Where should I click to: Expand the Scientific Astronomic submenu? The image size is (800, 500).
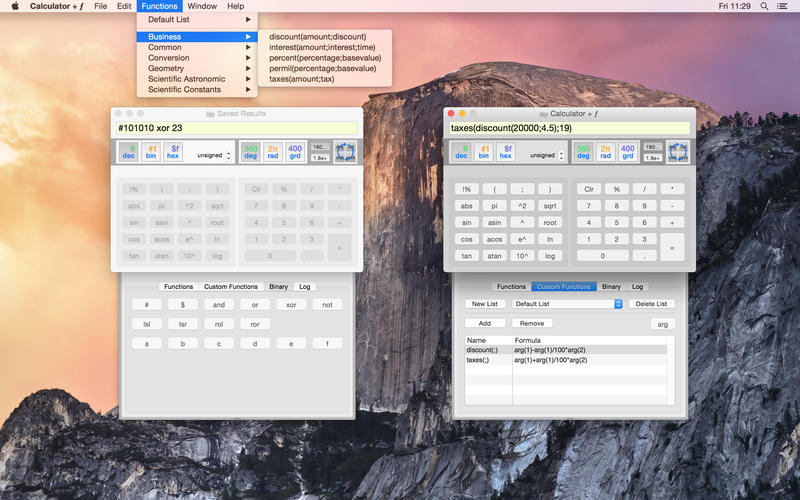click(197, 79)
